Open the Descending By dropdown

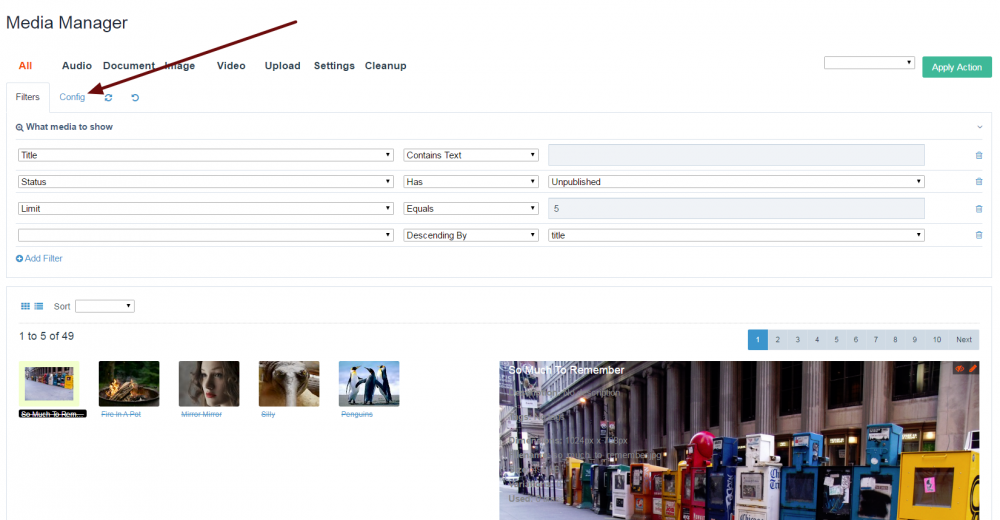(x=471, y=235)
